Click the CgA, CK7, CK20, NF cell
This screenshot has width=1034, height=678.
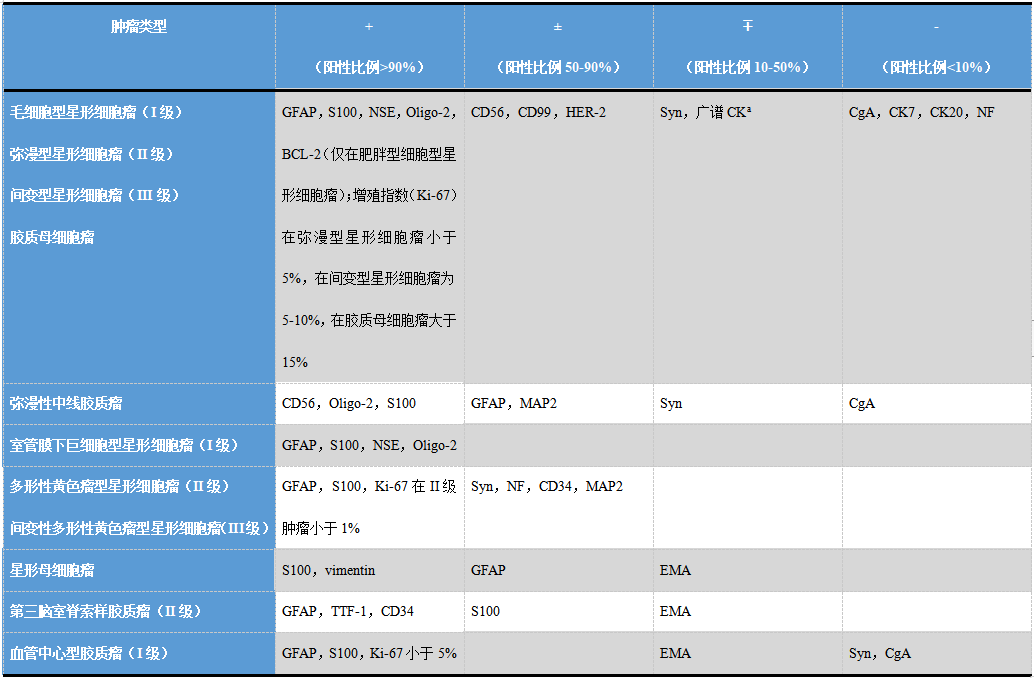[921, 113]
